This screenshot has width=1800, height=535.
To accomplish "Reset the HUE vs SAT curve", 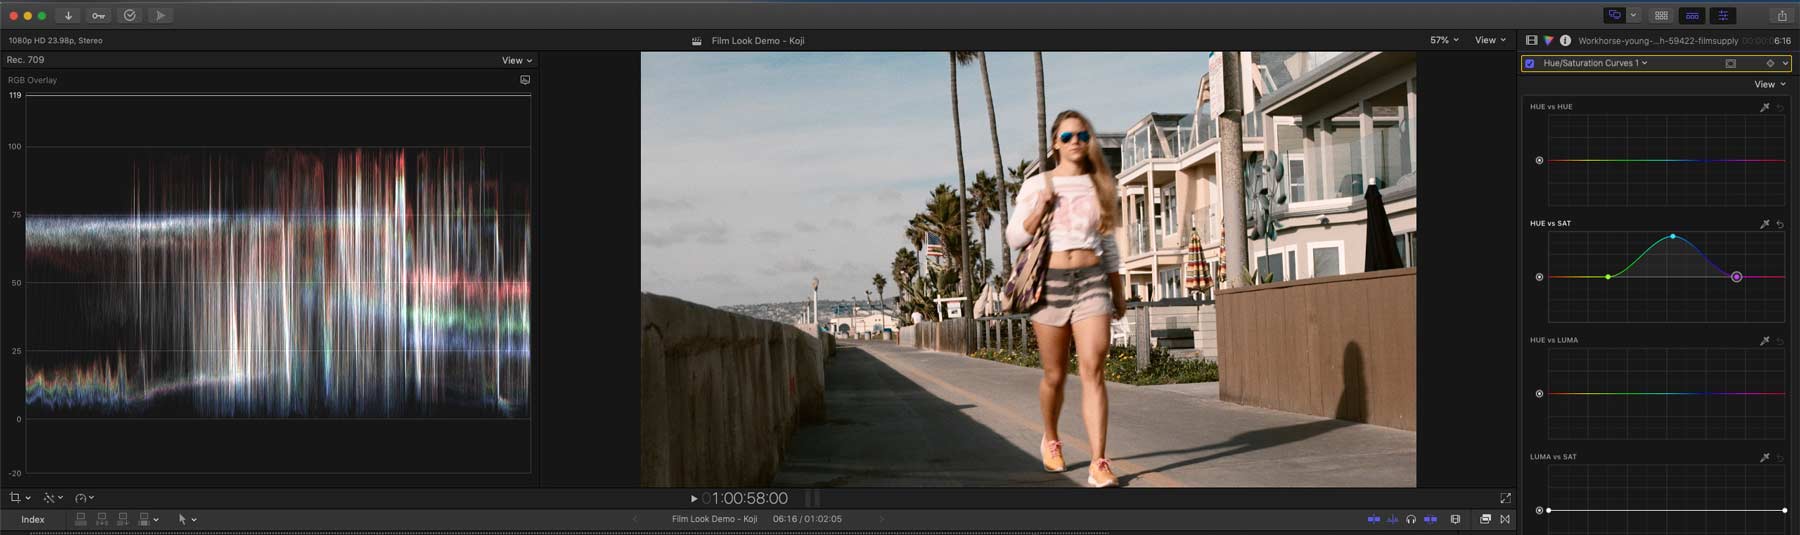I will click(1780, 224).
